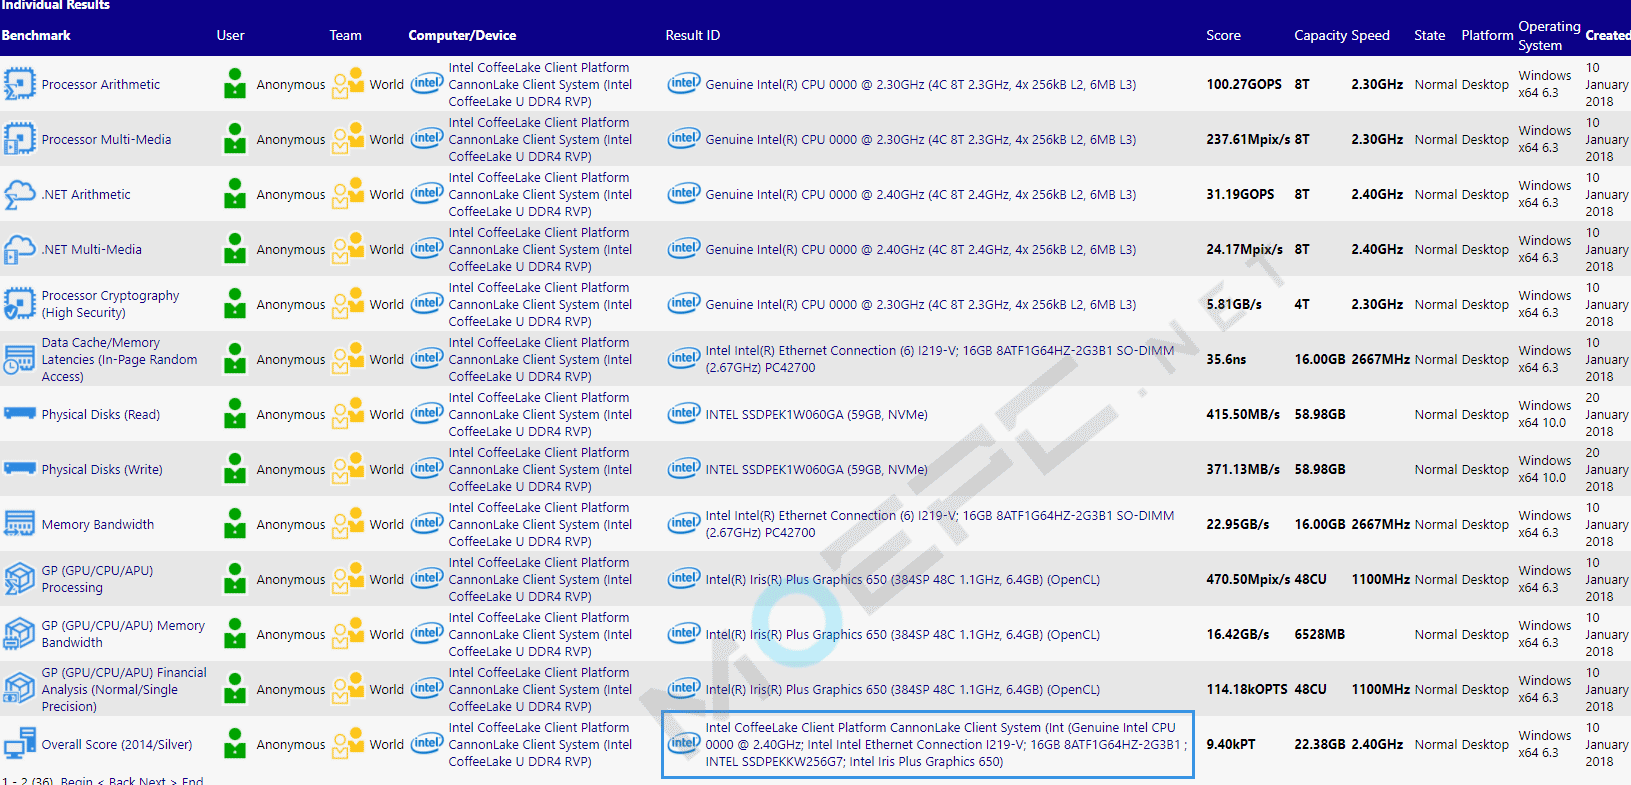
Task: Click Intel logo beside computer name, Processor Multi-Media row
Action: pyautogui.click(x=427, y=138)
